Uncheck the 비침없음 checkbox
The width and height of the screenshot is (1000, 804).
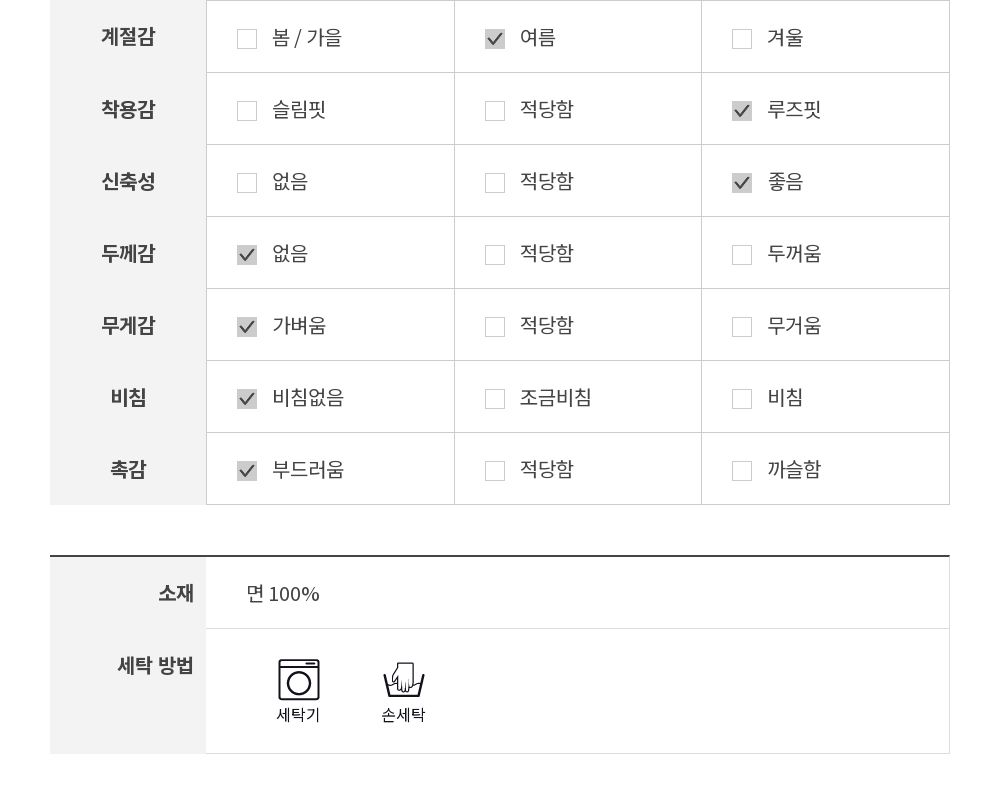pos(247,399)
